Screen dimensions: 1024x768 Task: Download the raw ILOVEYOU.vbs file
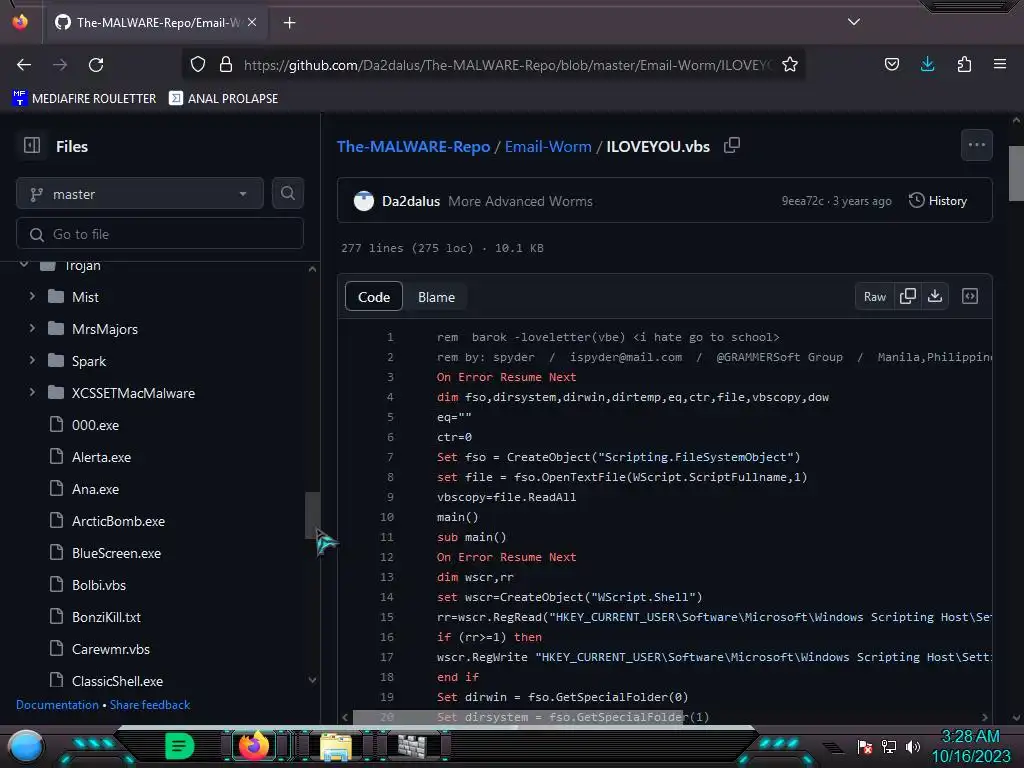pos(935,296)
